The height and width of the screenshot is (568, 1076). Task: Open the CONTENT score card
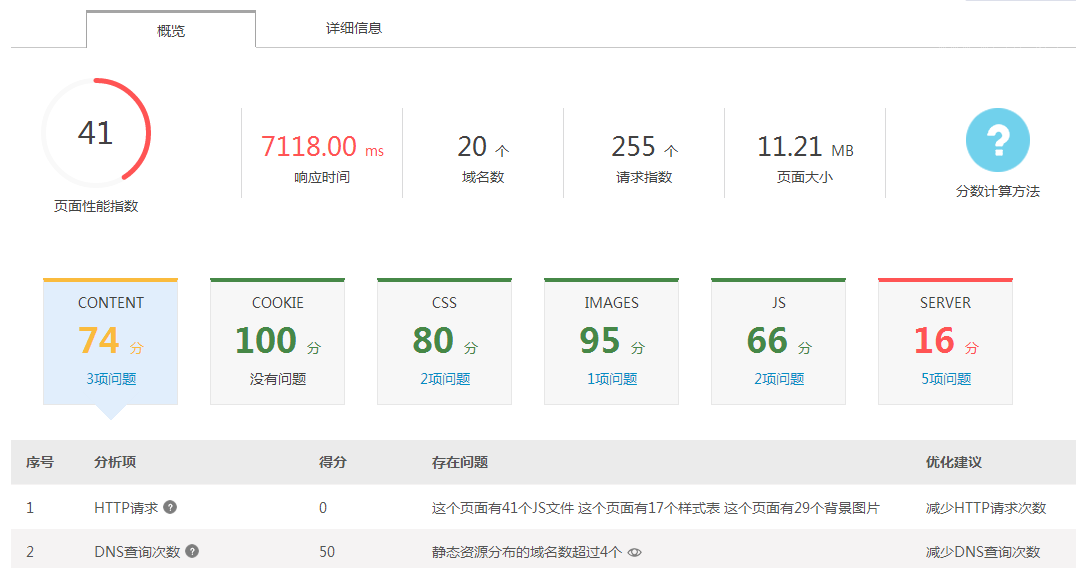[110, 340]
